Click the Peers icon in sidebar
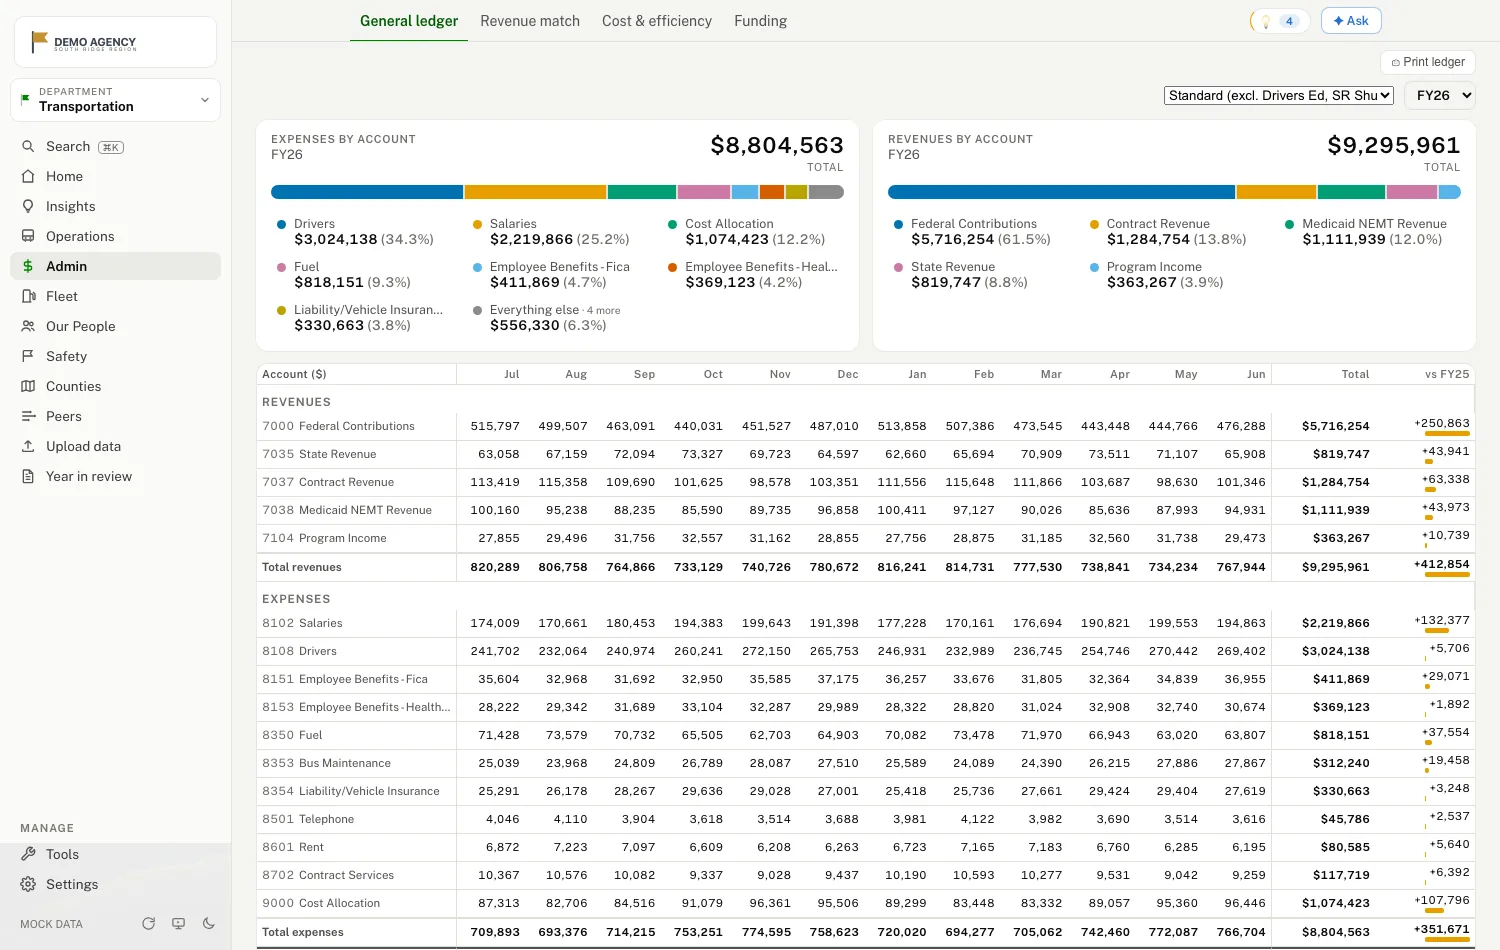The height and width of the screenshot is (950, 1500). click(x=28, y=416)
